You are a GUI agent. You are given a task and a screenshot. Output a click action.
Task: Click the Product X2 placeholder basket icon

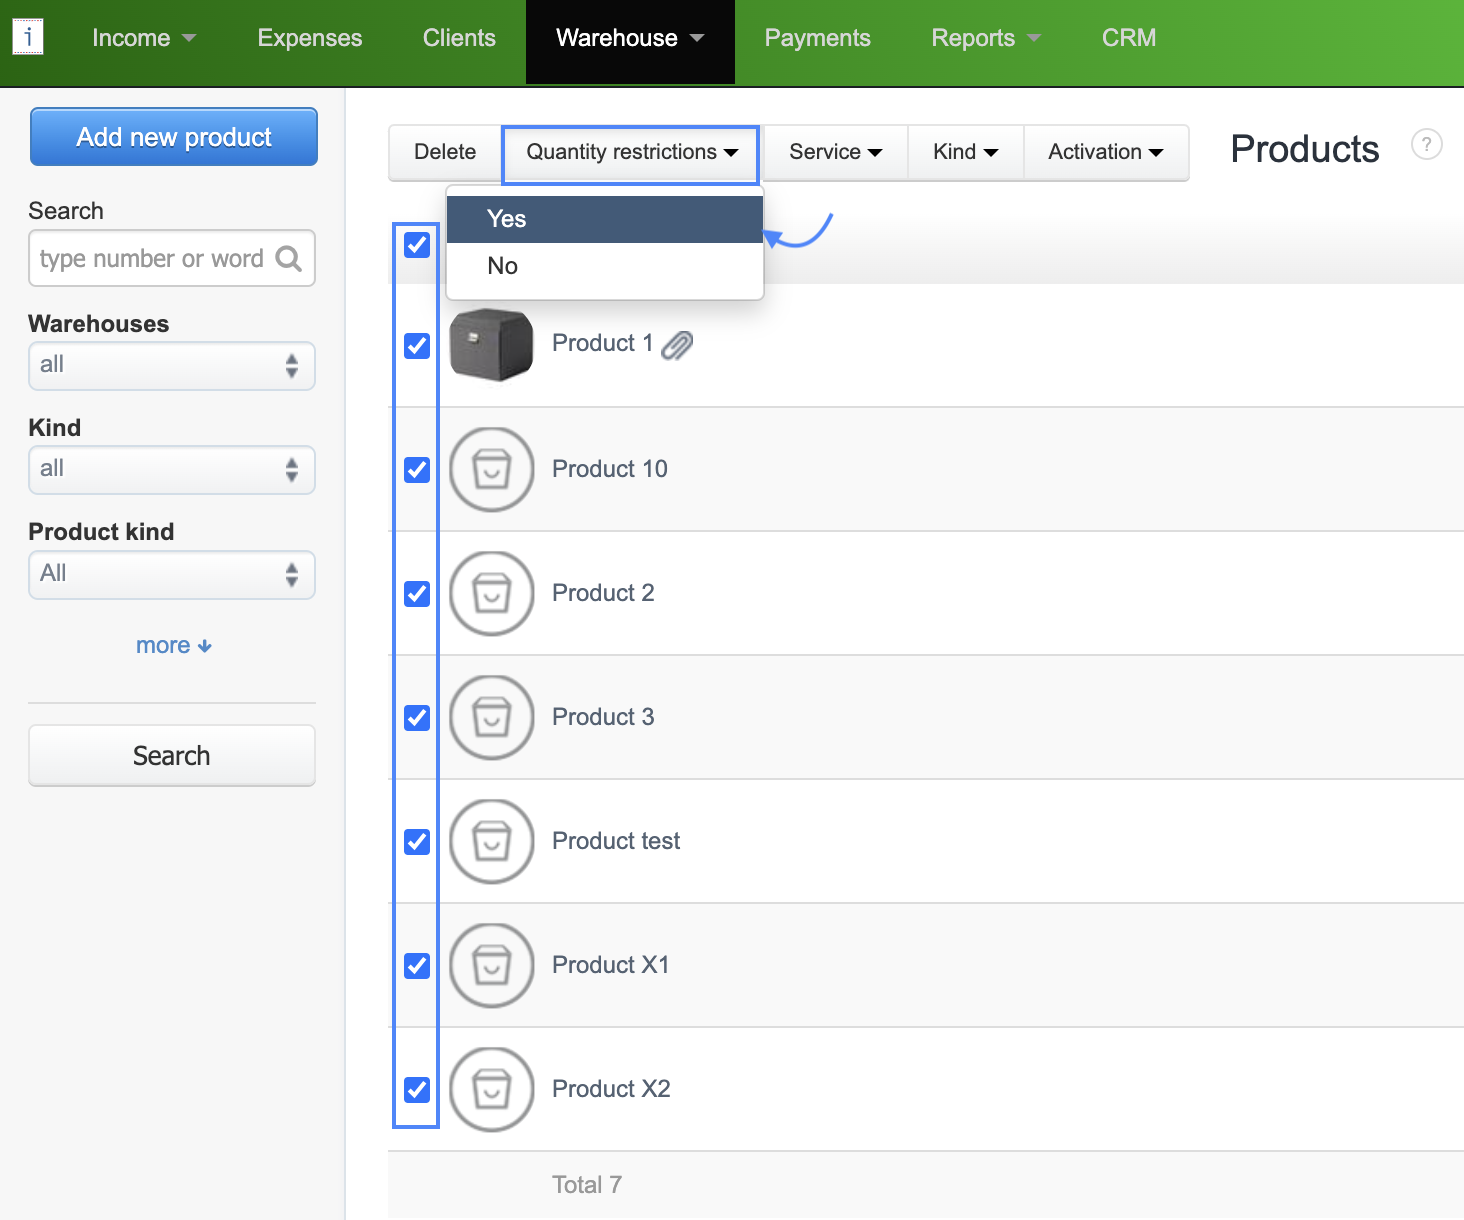click(x=491, y=1089)
